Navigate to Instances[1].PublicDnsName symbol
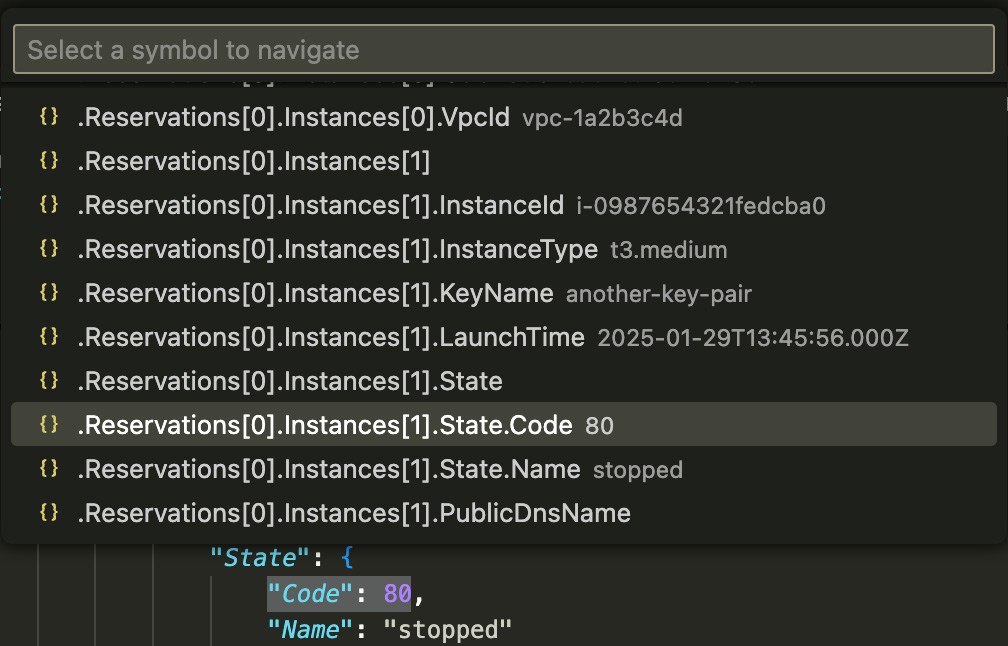Screen dimensions: 1008x646 pyautogui.click(x=504, y=513)
